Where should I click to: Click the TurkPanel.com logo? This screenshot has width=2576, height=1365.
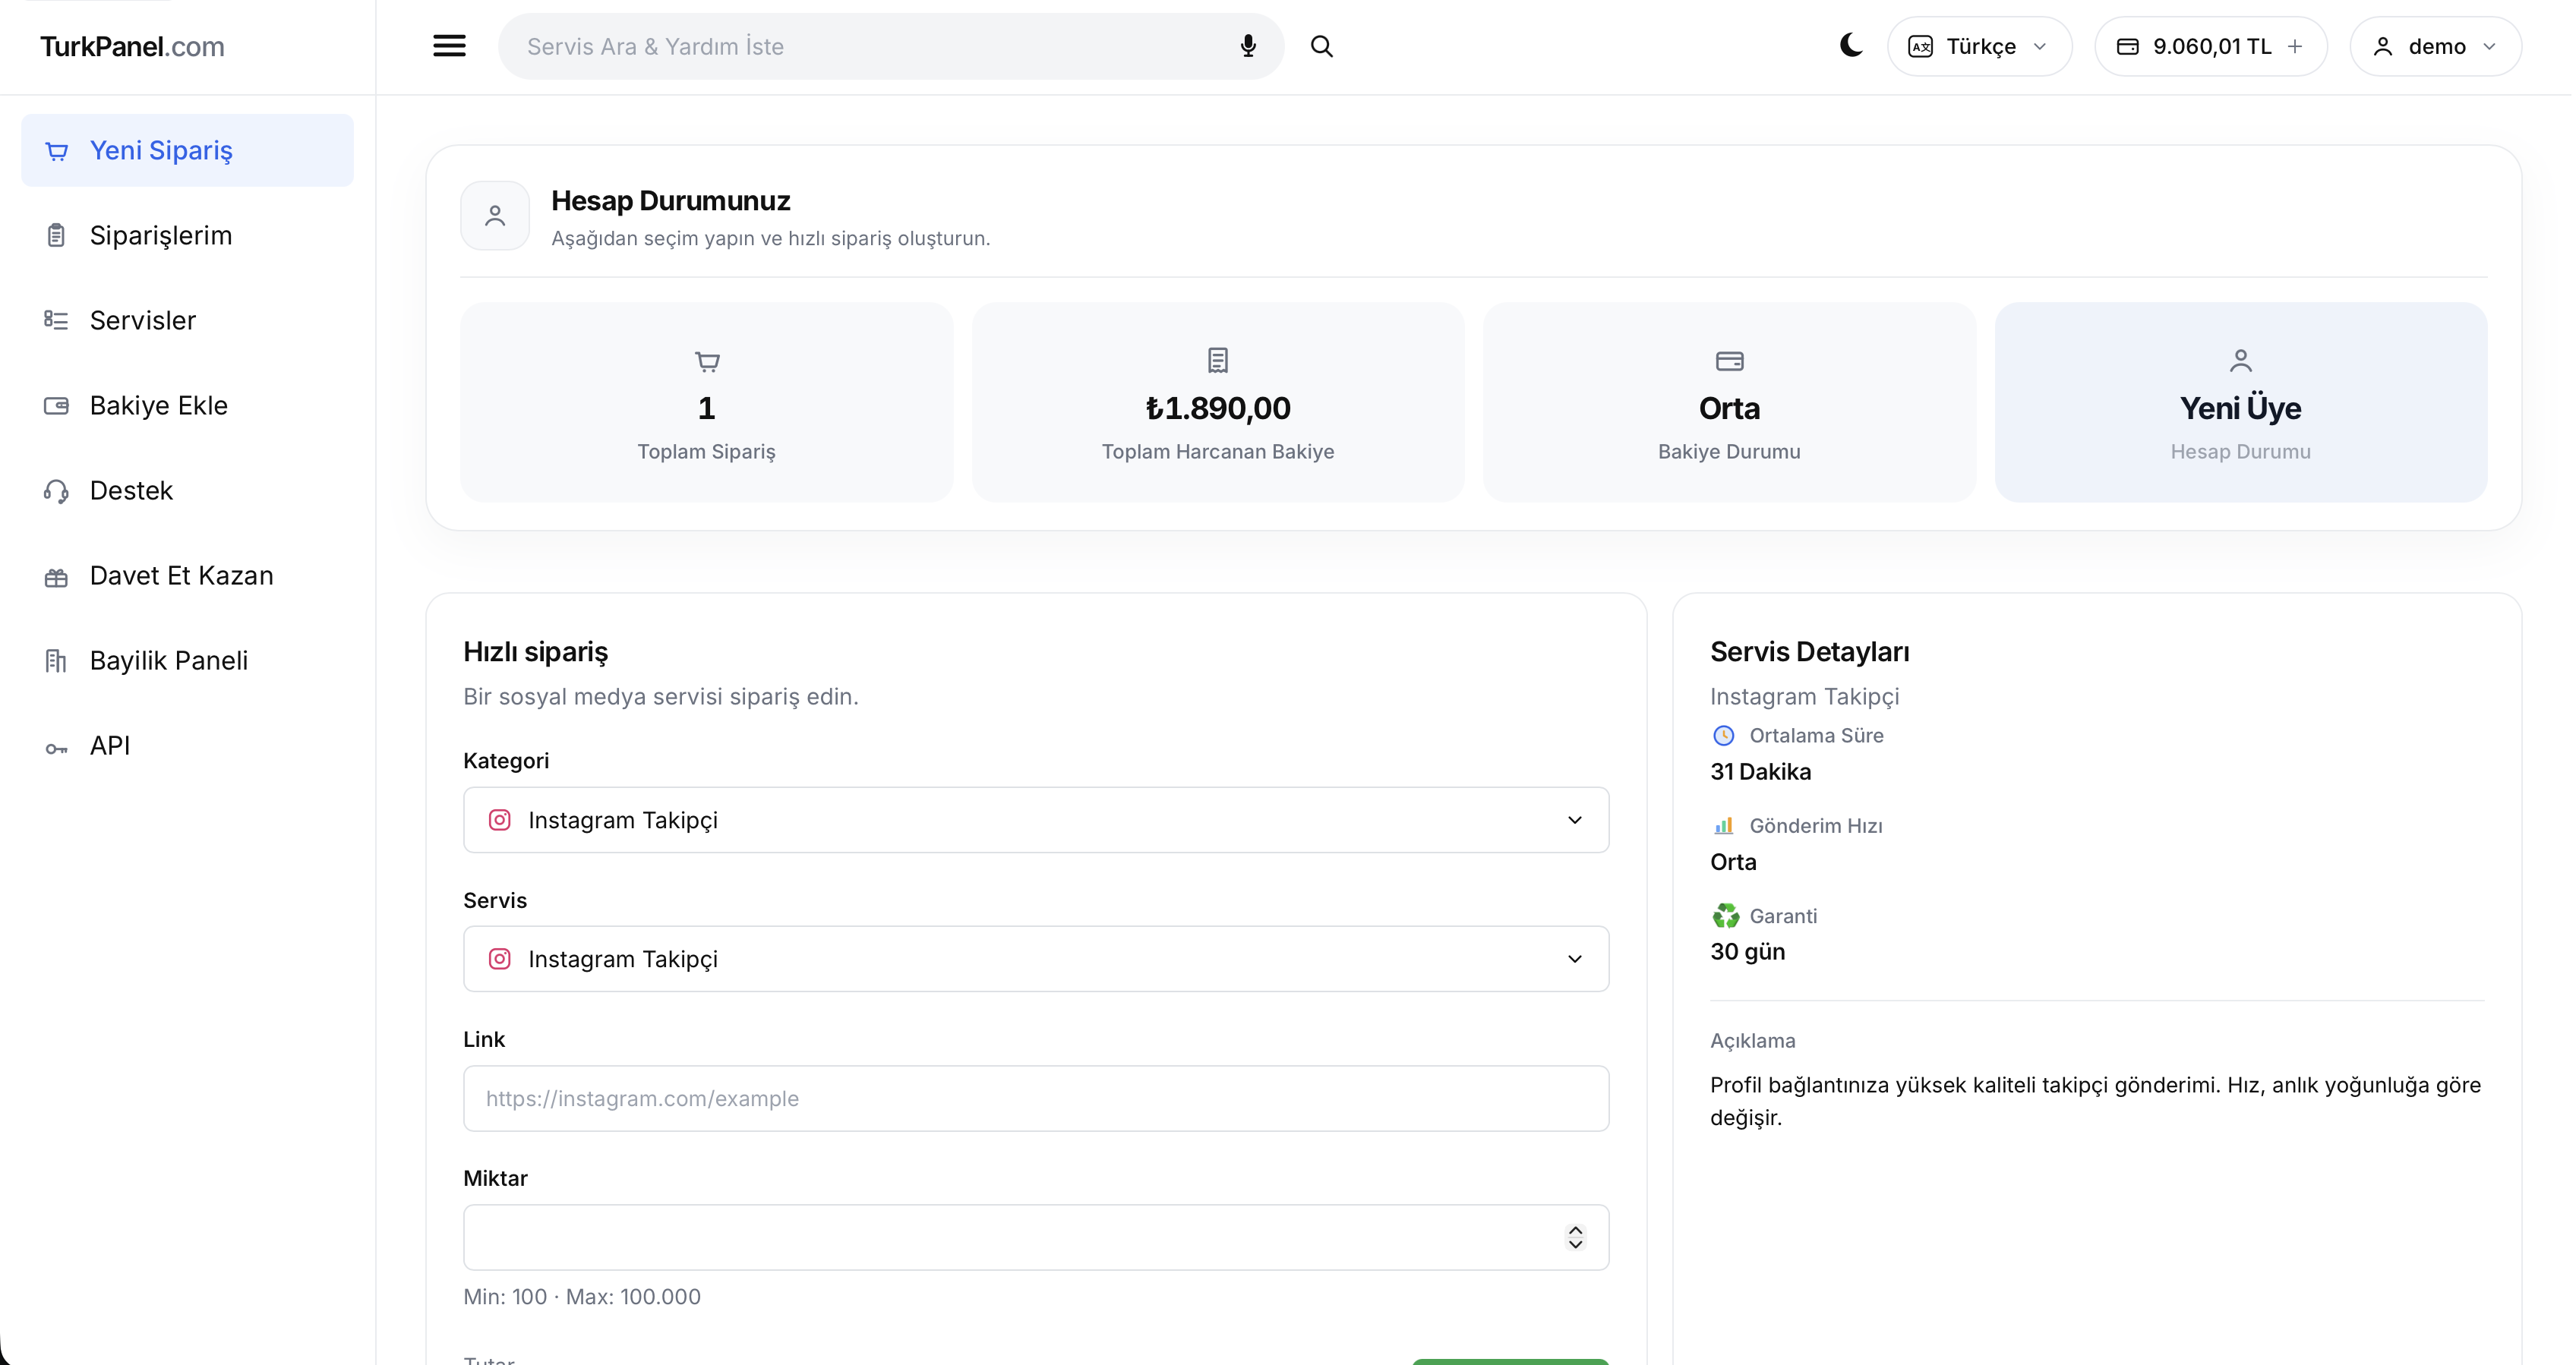point(132,46)
